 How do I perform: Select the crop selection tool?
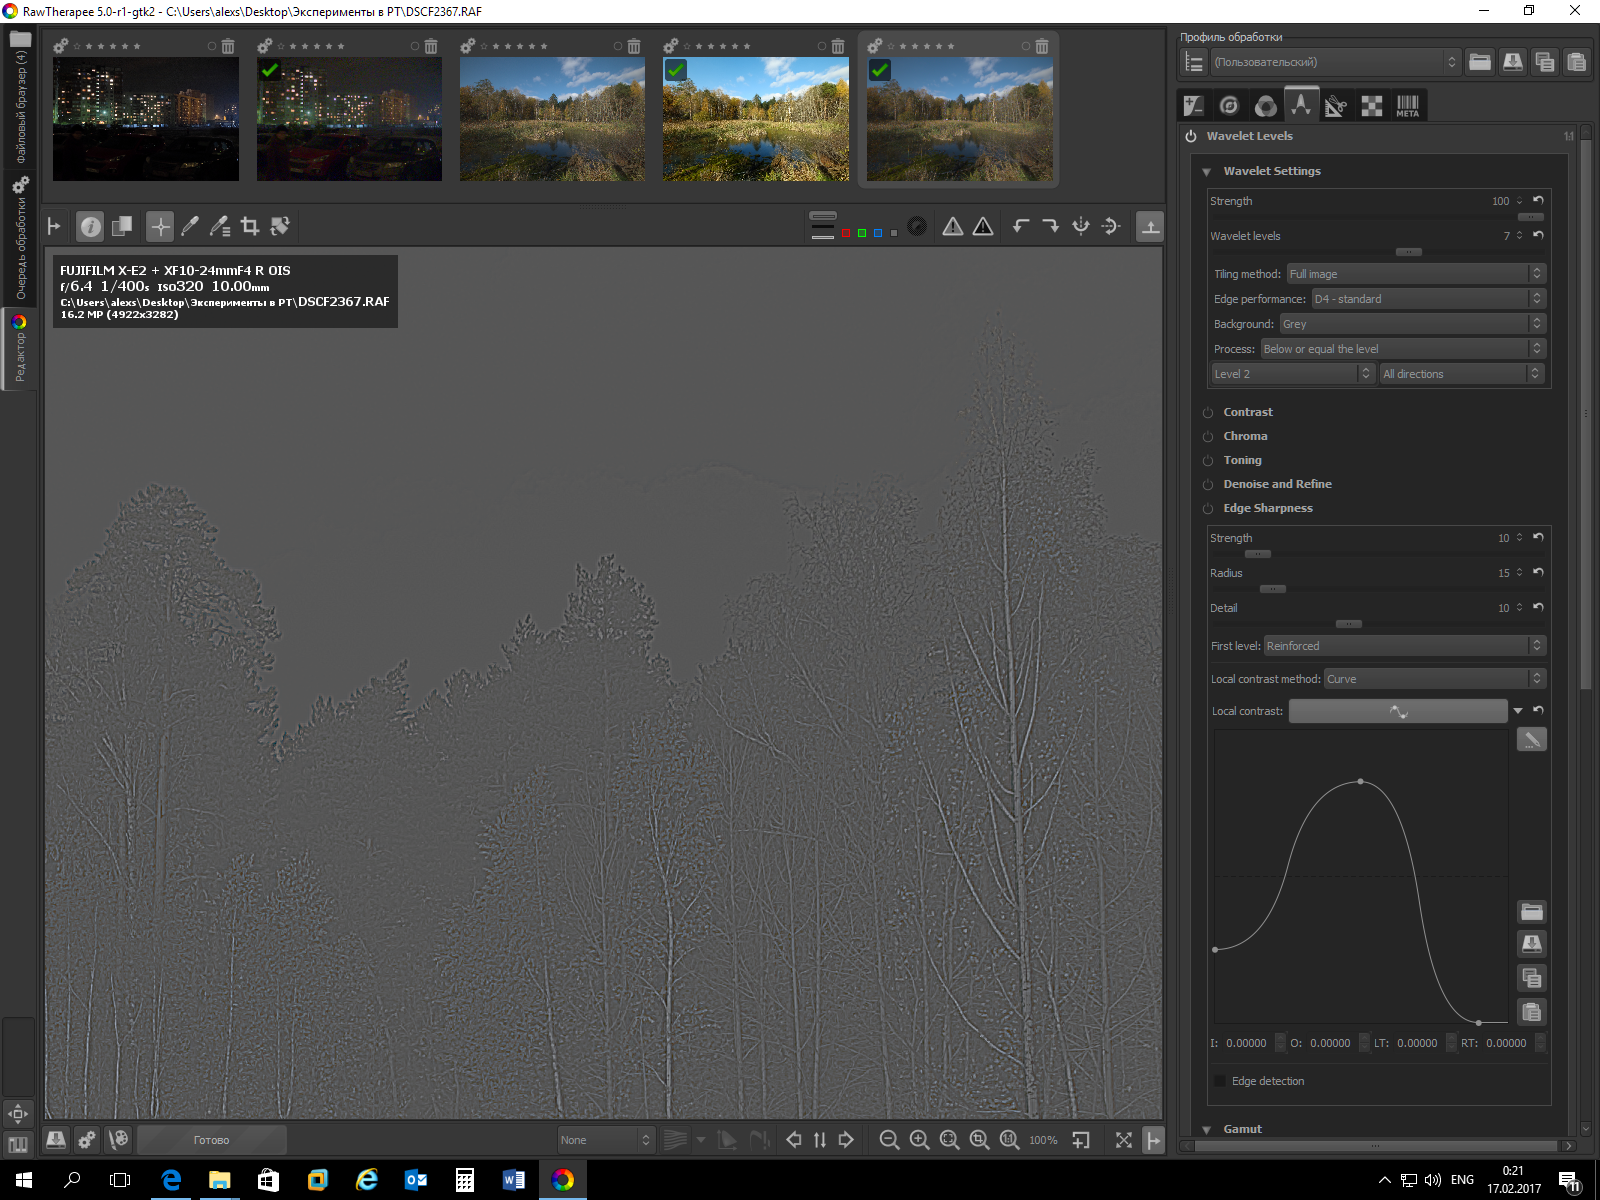(x=250, y=227)
